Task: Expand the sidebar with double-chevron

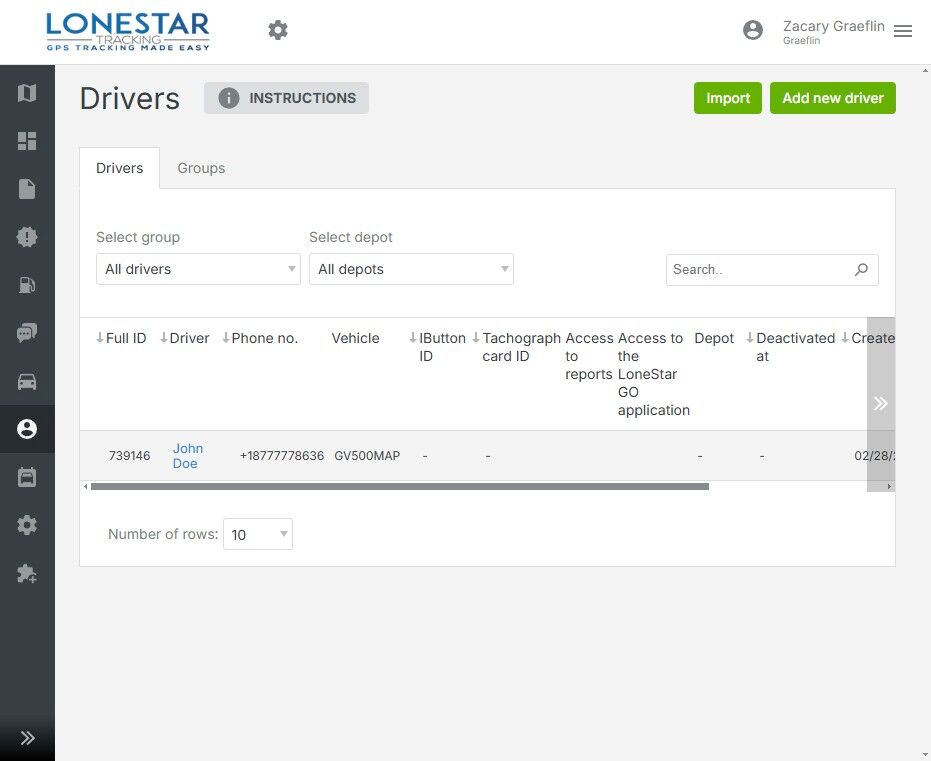Action: pyautogui.click(x=27, y=738)
